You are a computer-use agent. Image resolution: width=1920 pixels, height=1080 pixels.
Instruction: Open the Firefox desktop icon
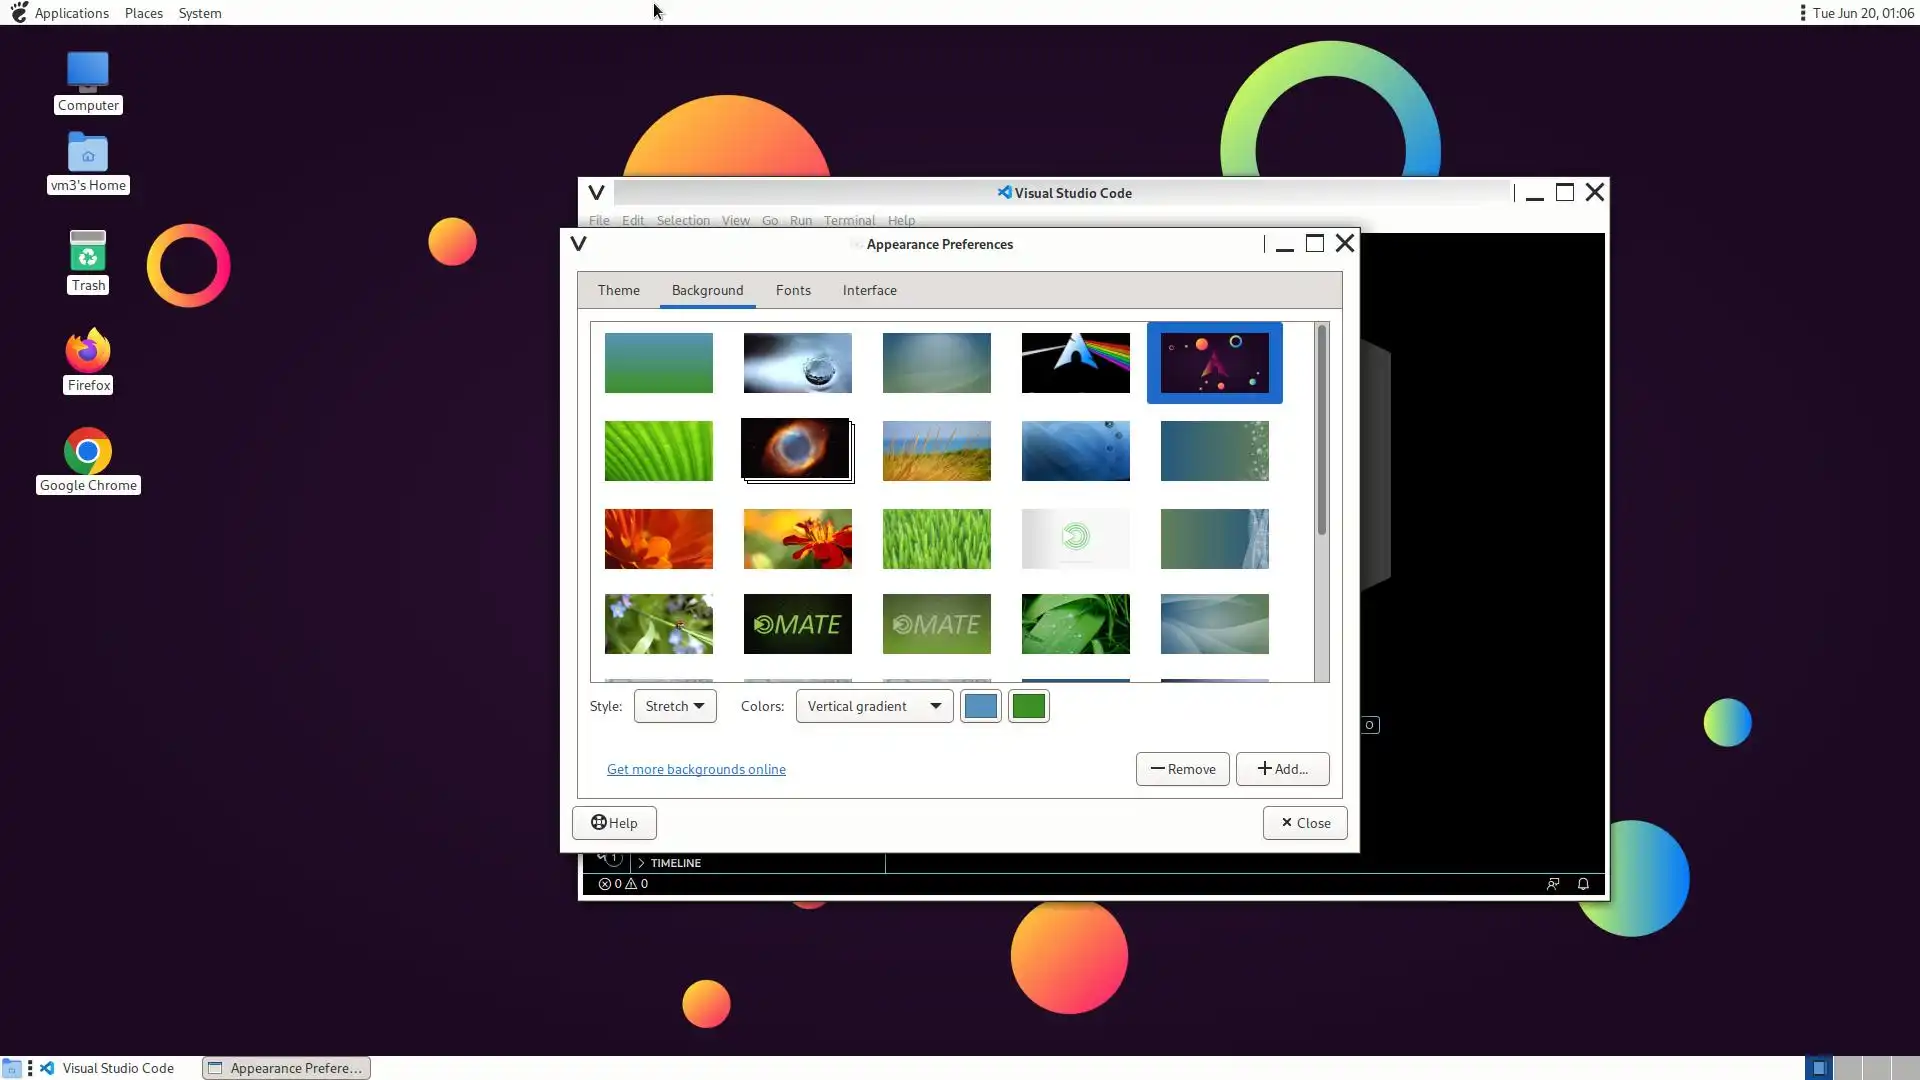tap(88, 352)
